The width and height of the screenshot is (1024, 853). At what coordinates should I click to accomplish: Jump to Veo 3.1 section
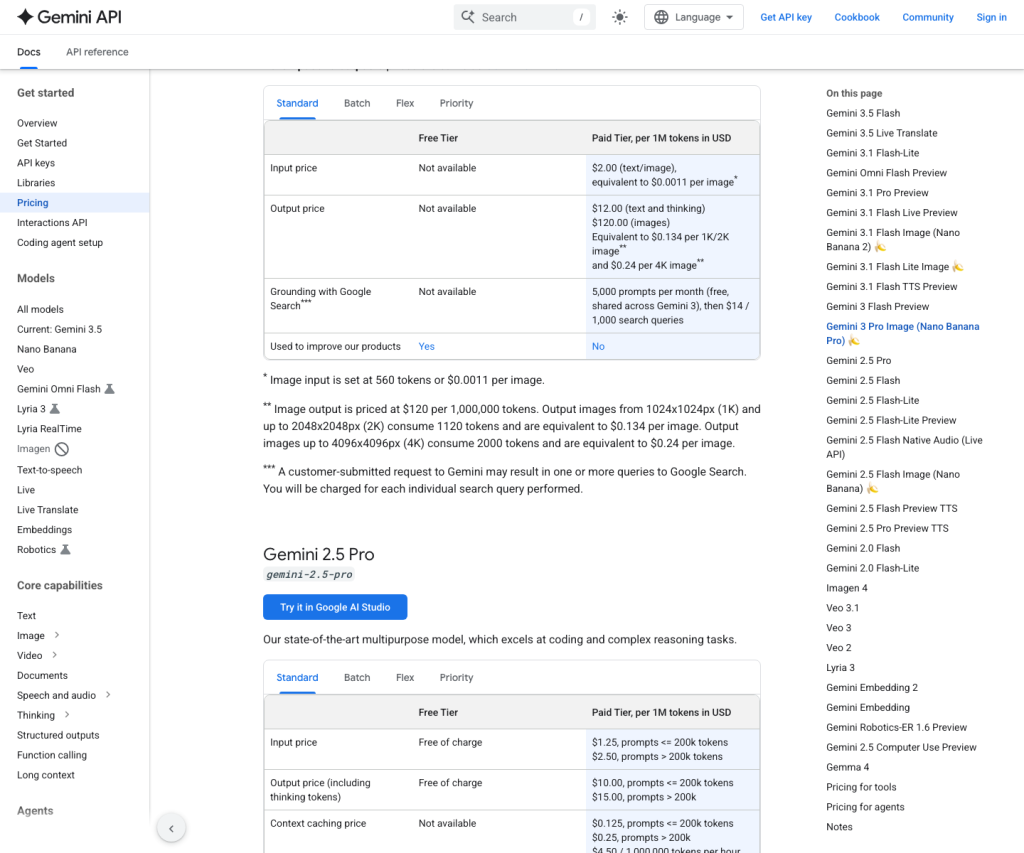tap(842, 607)
